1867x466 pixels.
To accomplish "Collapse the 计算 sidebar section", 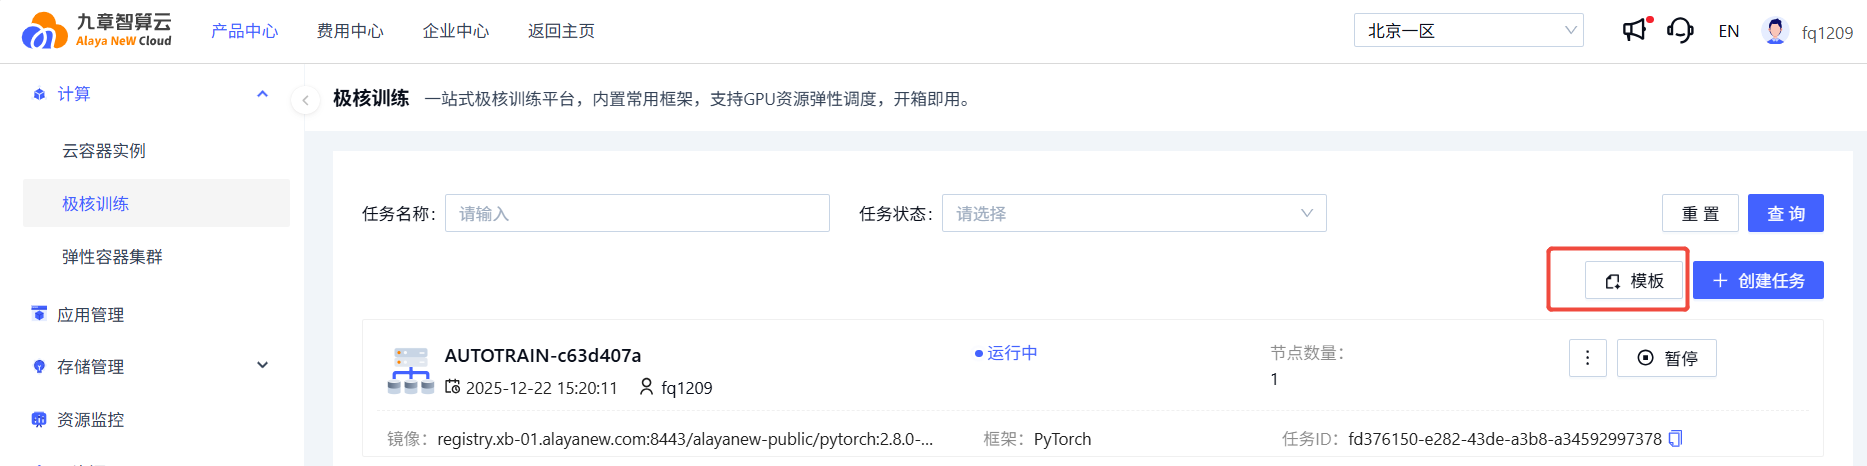I will click(262, 94).
